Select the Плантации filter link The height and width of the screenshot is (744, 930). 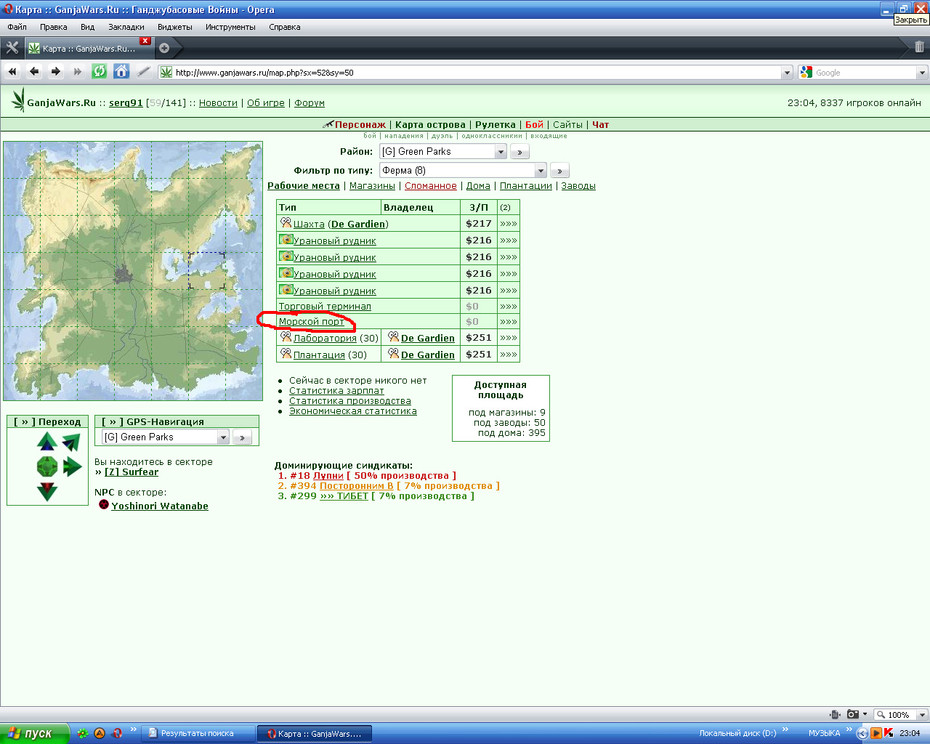coord(525,186)
